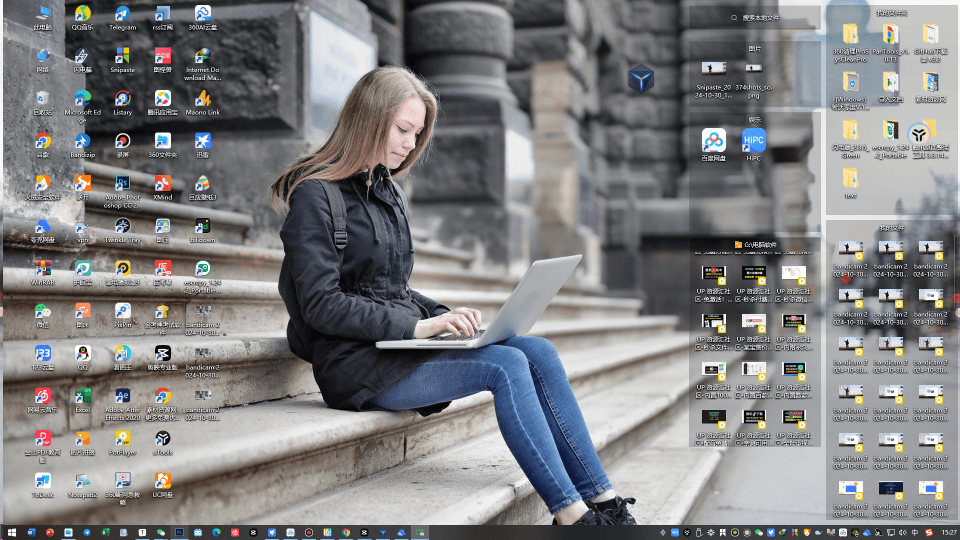Open the PanTools folder icon
This screenshot has width=960, height=540.
pos(890,35)
